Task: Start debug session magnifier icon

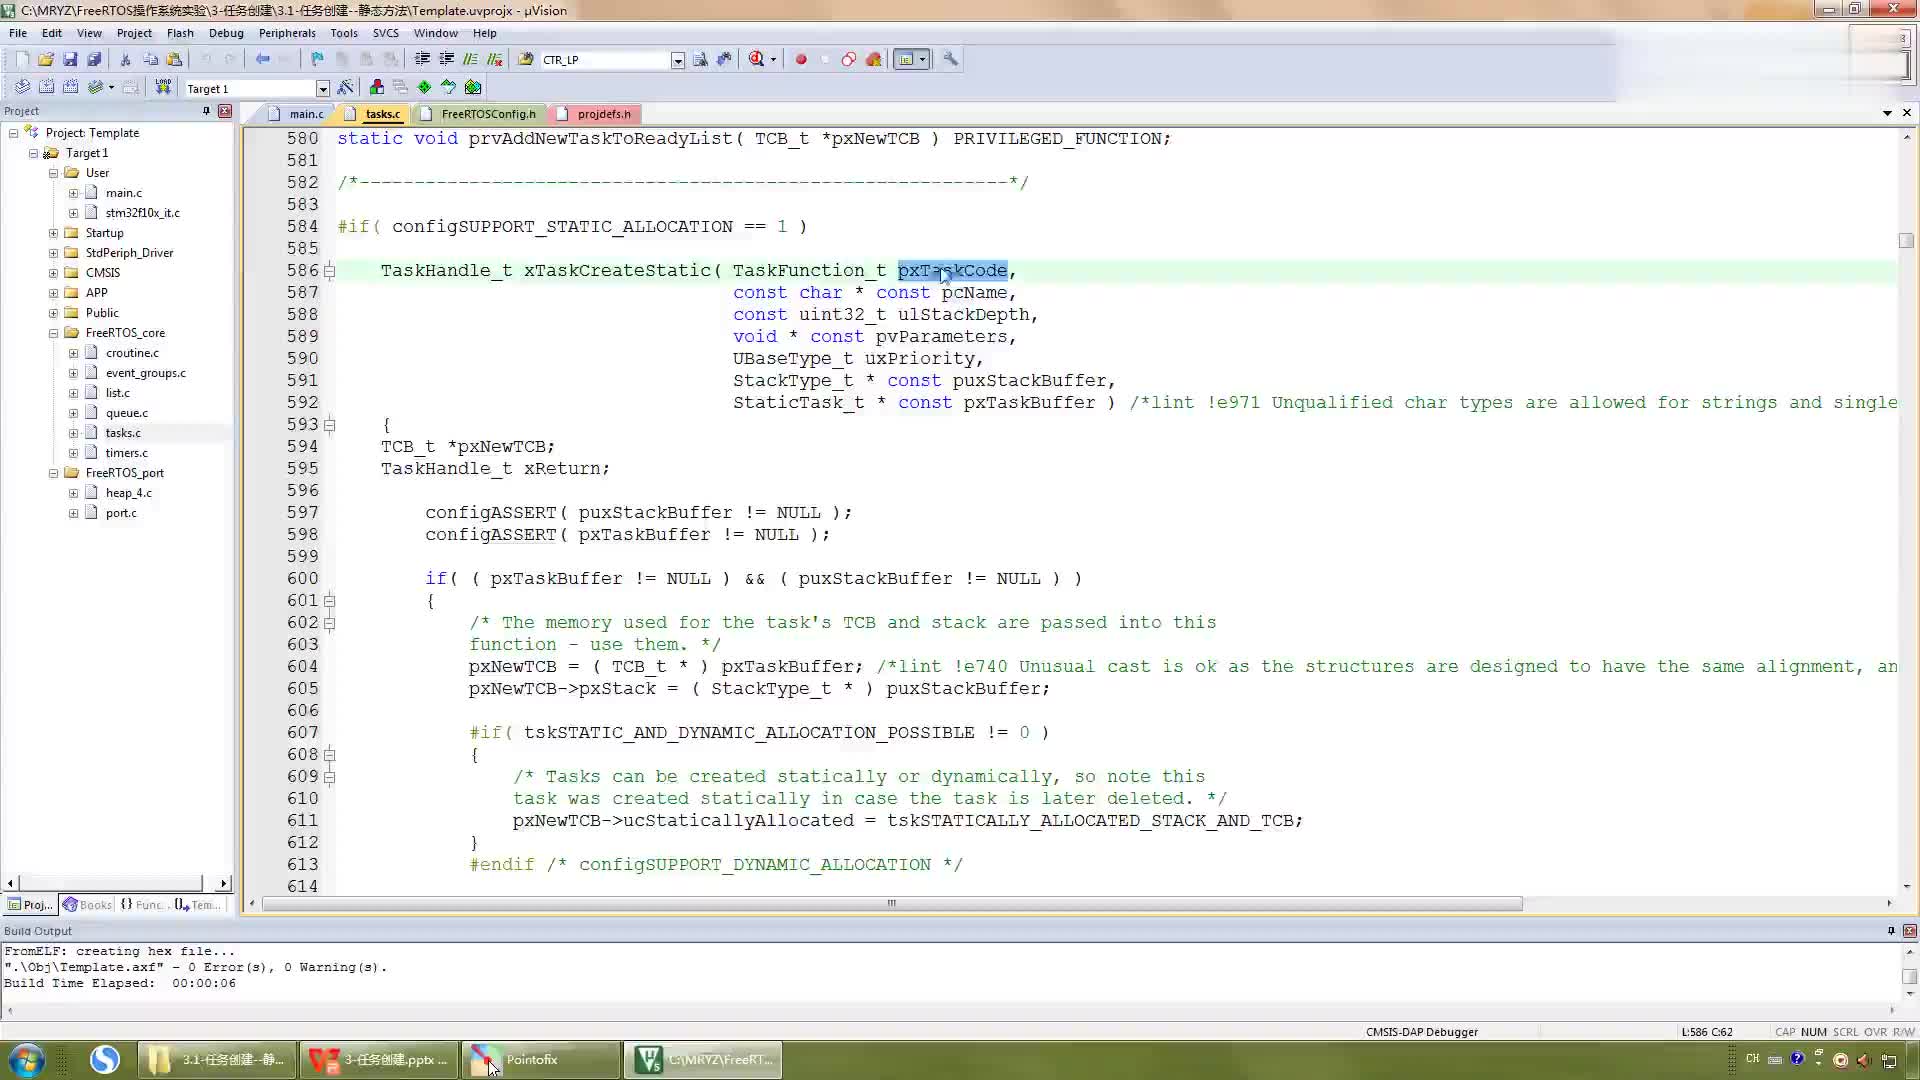Action: pos(756,59)
